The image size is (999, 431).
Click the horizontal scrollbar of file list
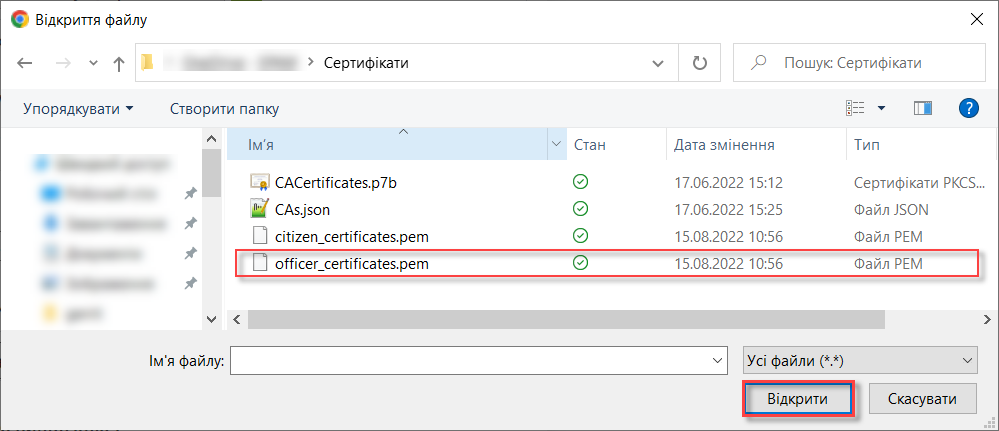pyautogui.click(x=566, y=319)
